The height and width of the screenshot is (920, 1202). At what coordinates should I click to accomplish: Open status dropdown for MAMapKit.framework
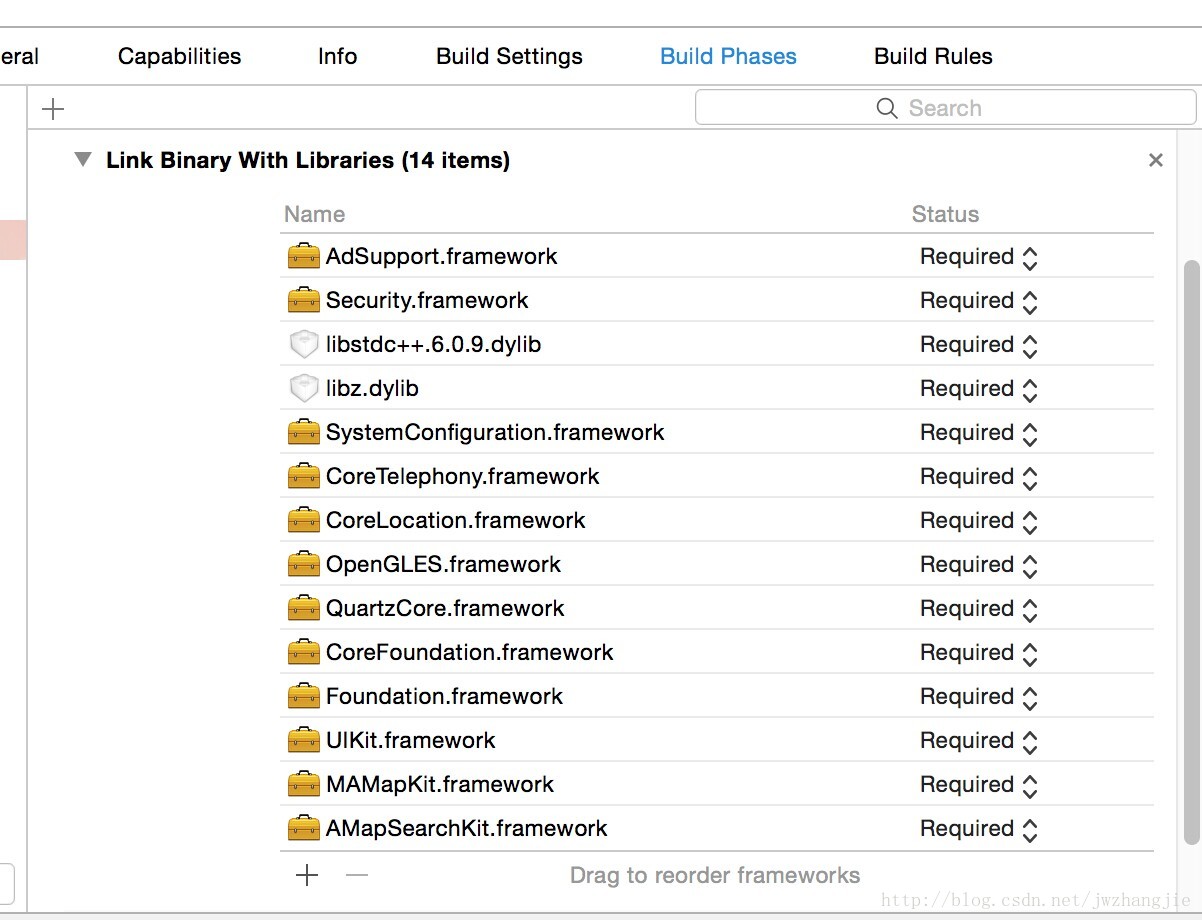pos(979,785)
